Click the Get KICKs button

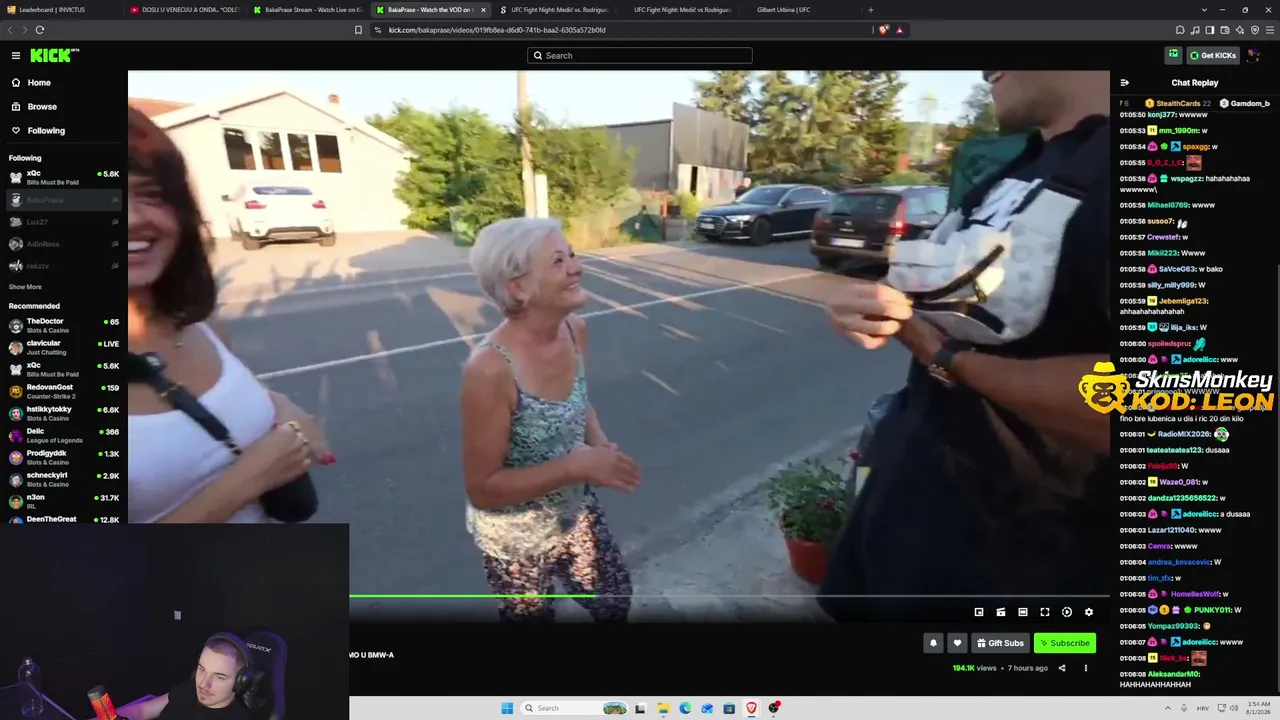tap(1213, 55)
